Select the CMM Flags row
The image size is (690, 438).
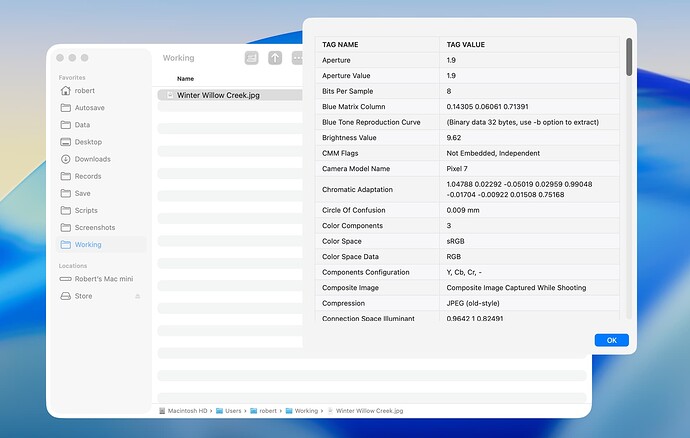(x=467, y=153)
